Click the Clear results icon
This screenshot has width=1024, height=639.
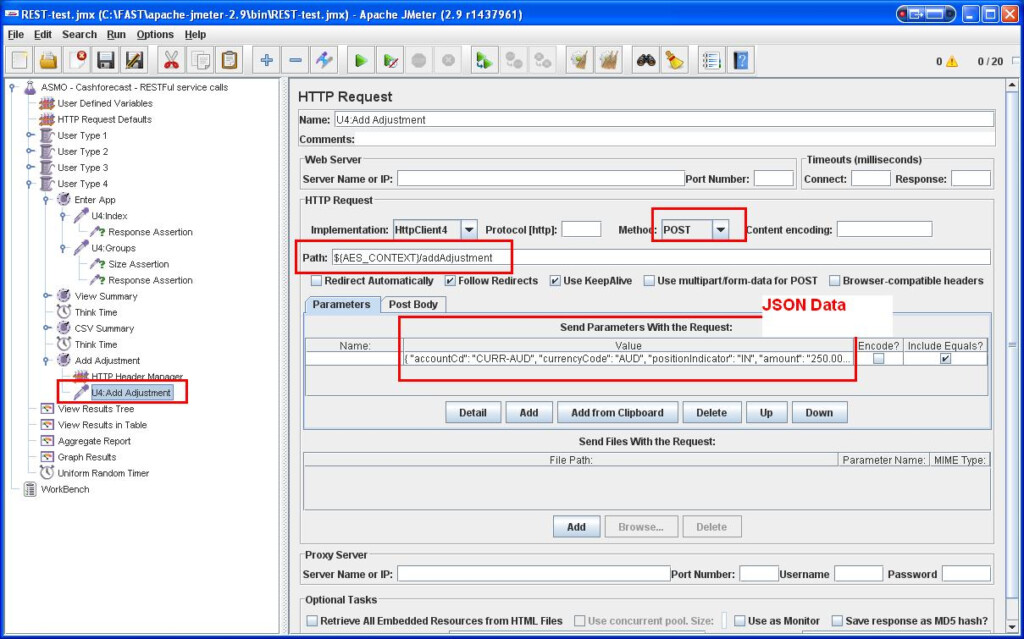click(x=579, y=61)
